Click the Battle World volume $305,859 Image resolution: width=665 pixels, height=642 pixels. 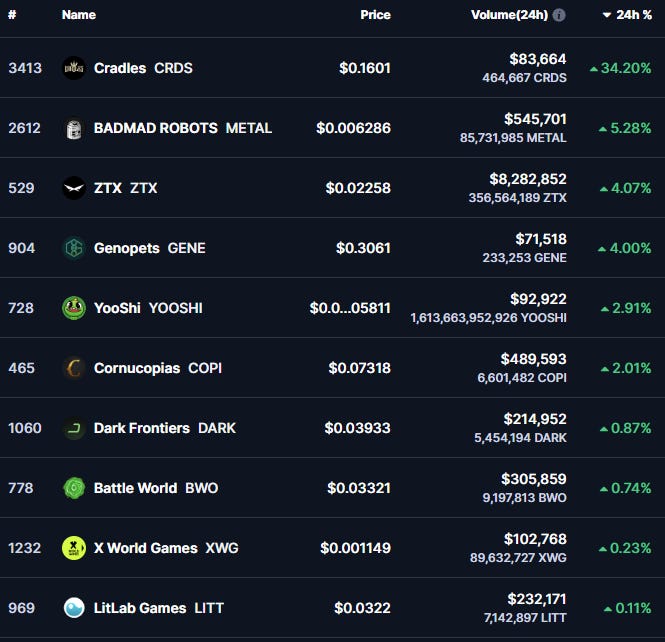coord(534,479)
